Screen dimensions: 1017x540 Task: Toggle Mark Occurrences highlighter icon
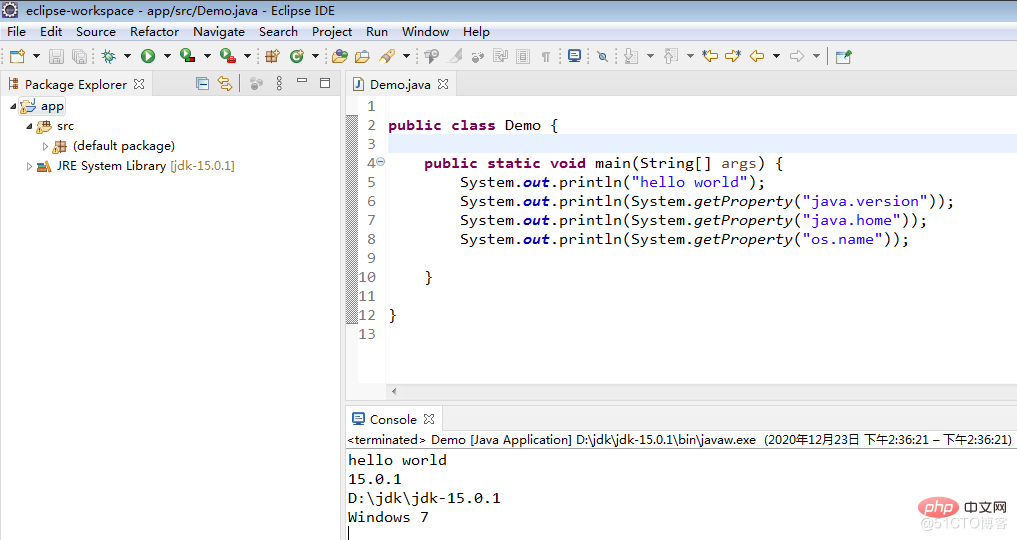click(456, 56)
